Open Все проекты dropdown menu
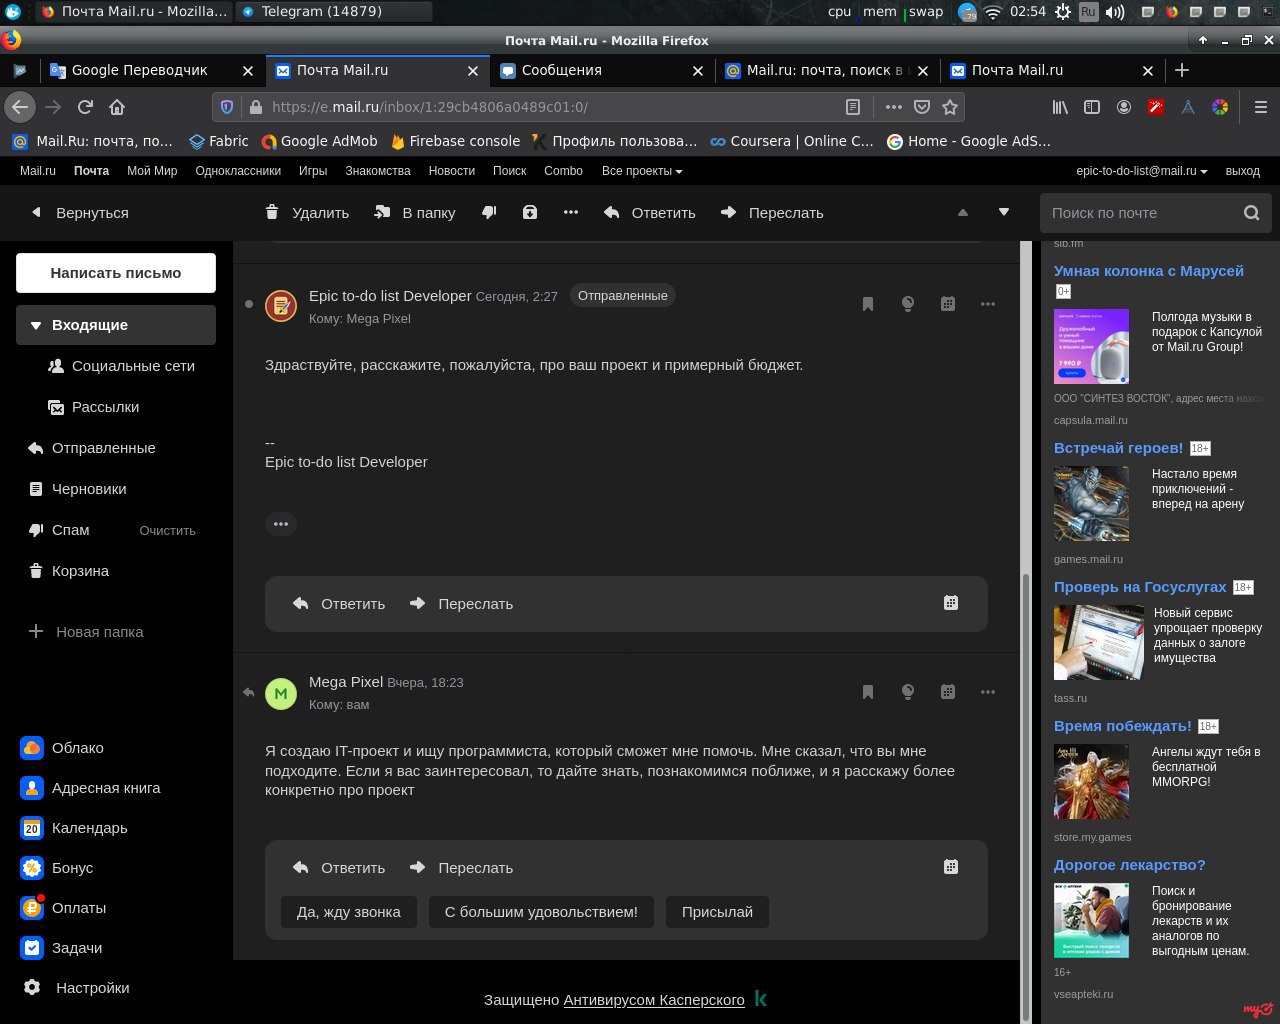 point(642,171)
